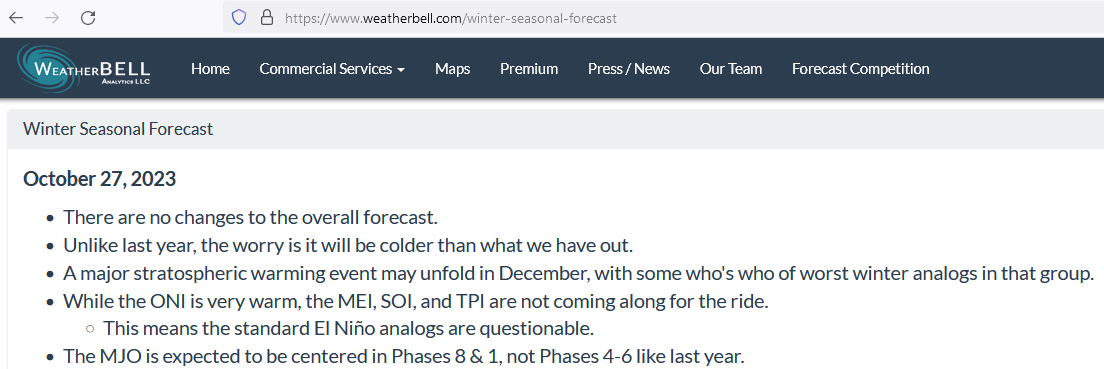Viewport: 1104px width, 369px height.
Task: Open the tracking protection shield icon
Action: point(239,18)
